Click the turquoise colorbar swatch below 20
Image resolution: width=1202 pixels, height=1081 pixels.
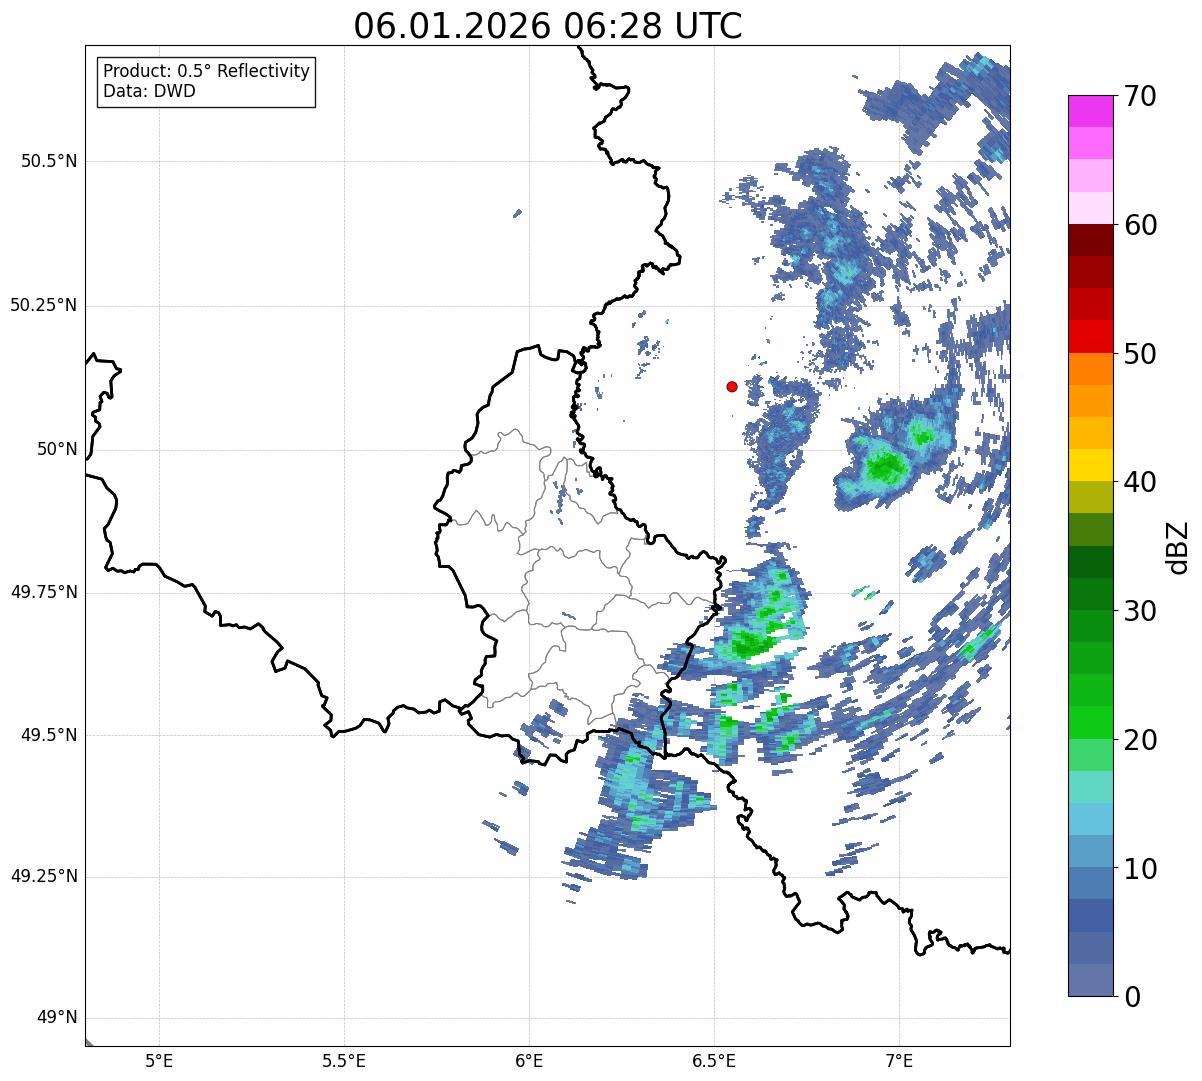click(x=1091, y=787)
